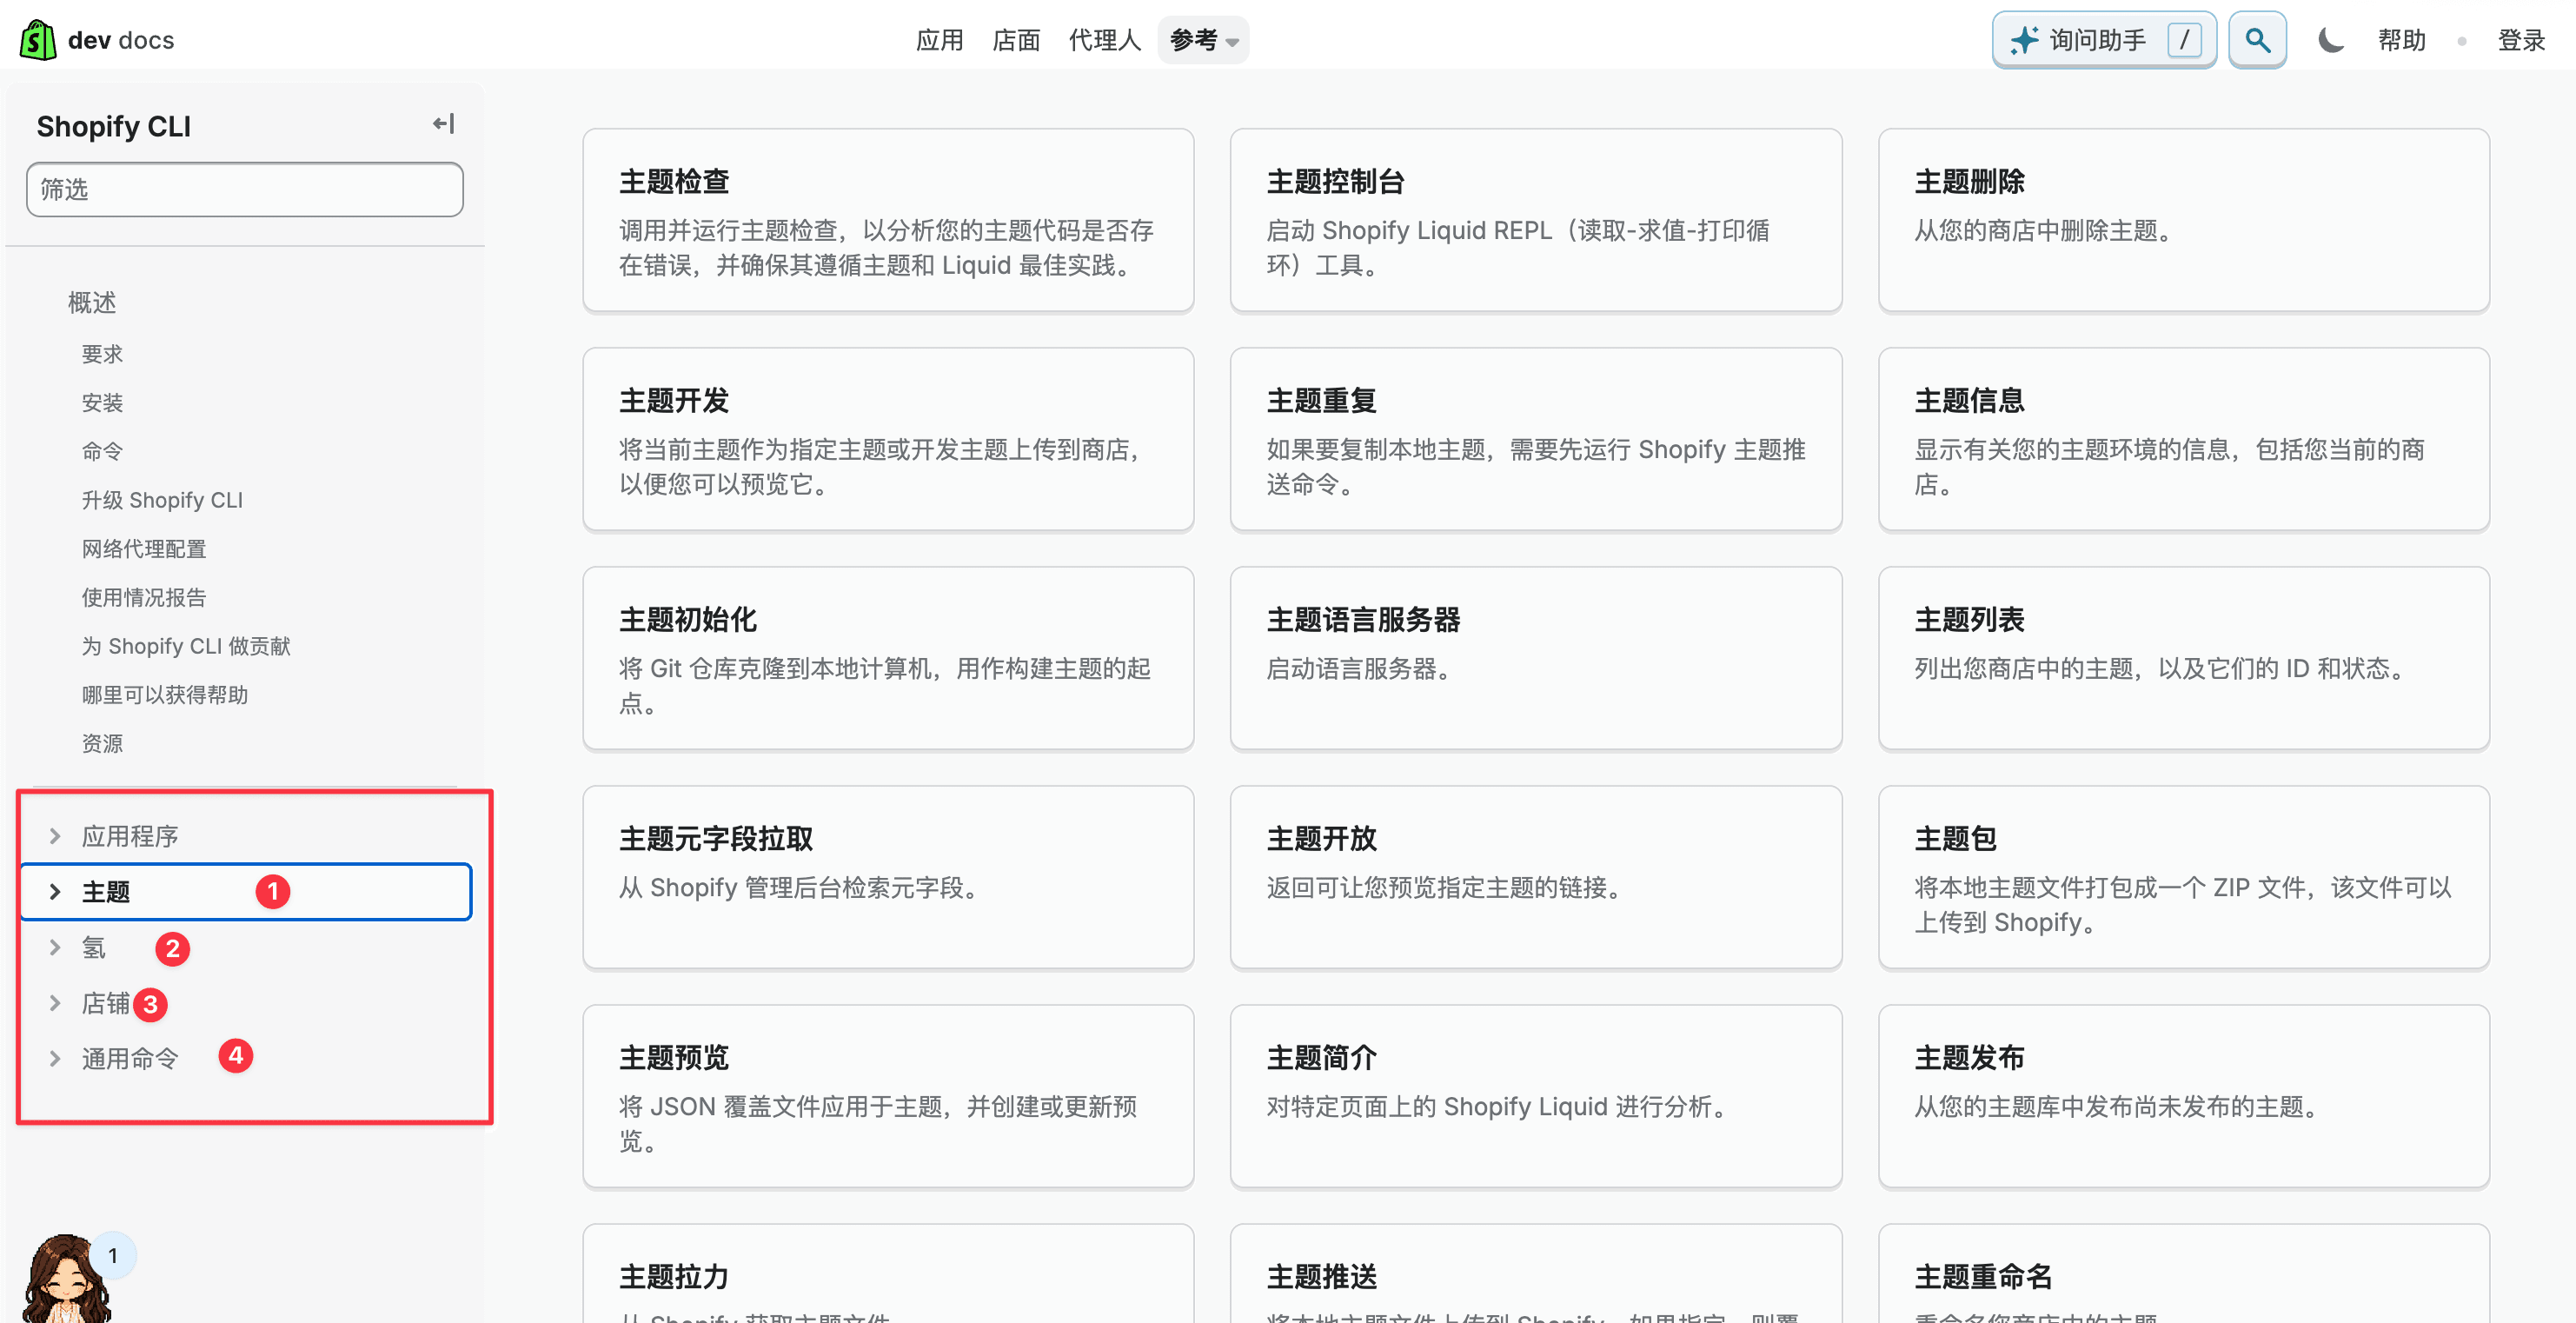Open the 主题控制台 card
This screenshot has width=2576, height=1323.
point(1536,220)
